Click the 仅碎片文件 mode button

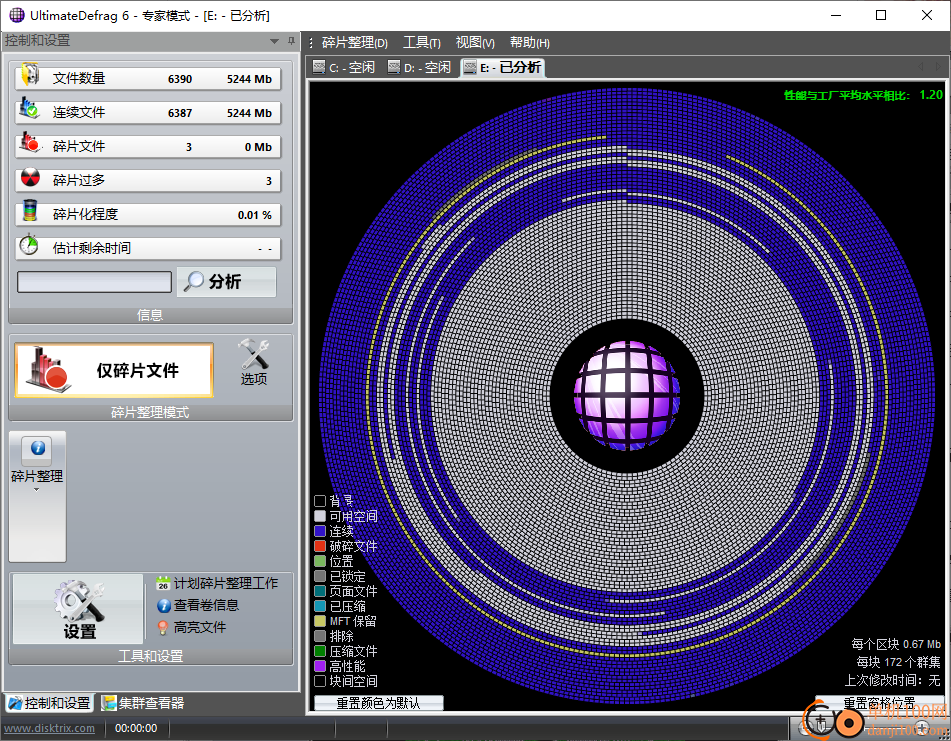(x=114, y=370)
